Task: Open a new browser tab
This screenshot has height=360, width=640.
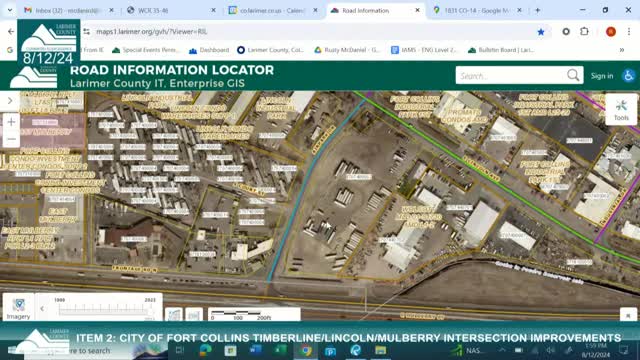Action: coord(538,10)
